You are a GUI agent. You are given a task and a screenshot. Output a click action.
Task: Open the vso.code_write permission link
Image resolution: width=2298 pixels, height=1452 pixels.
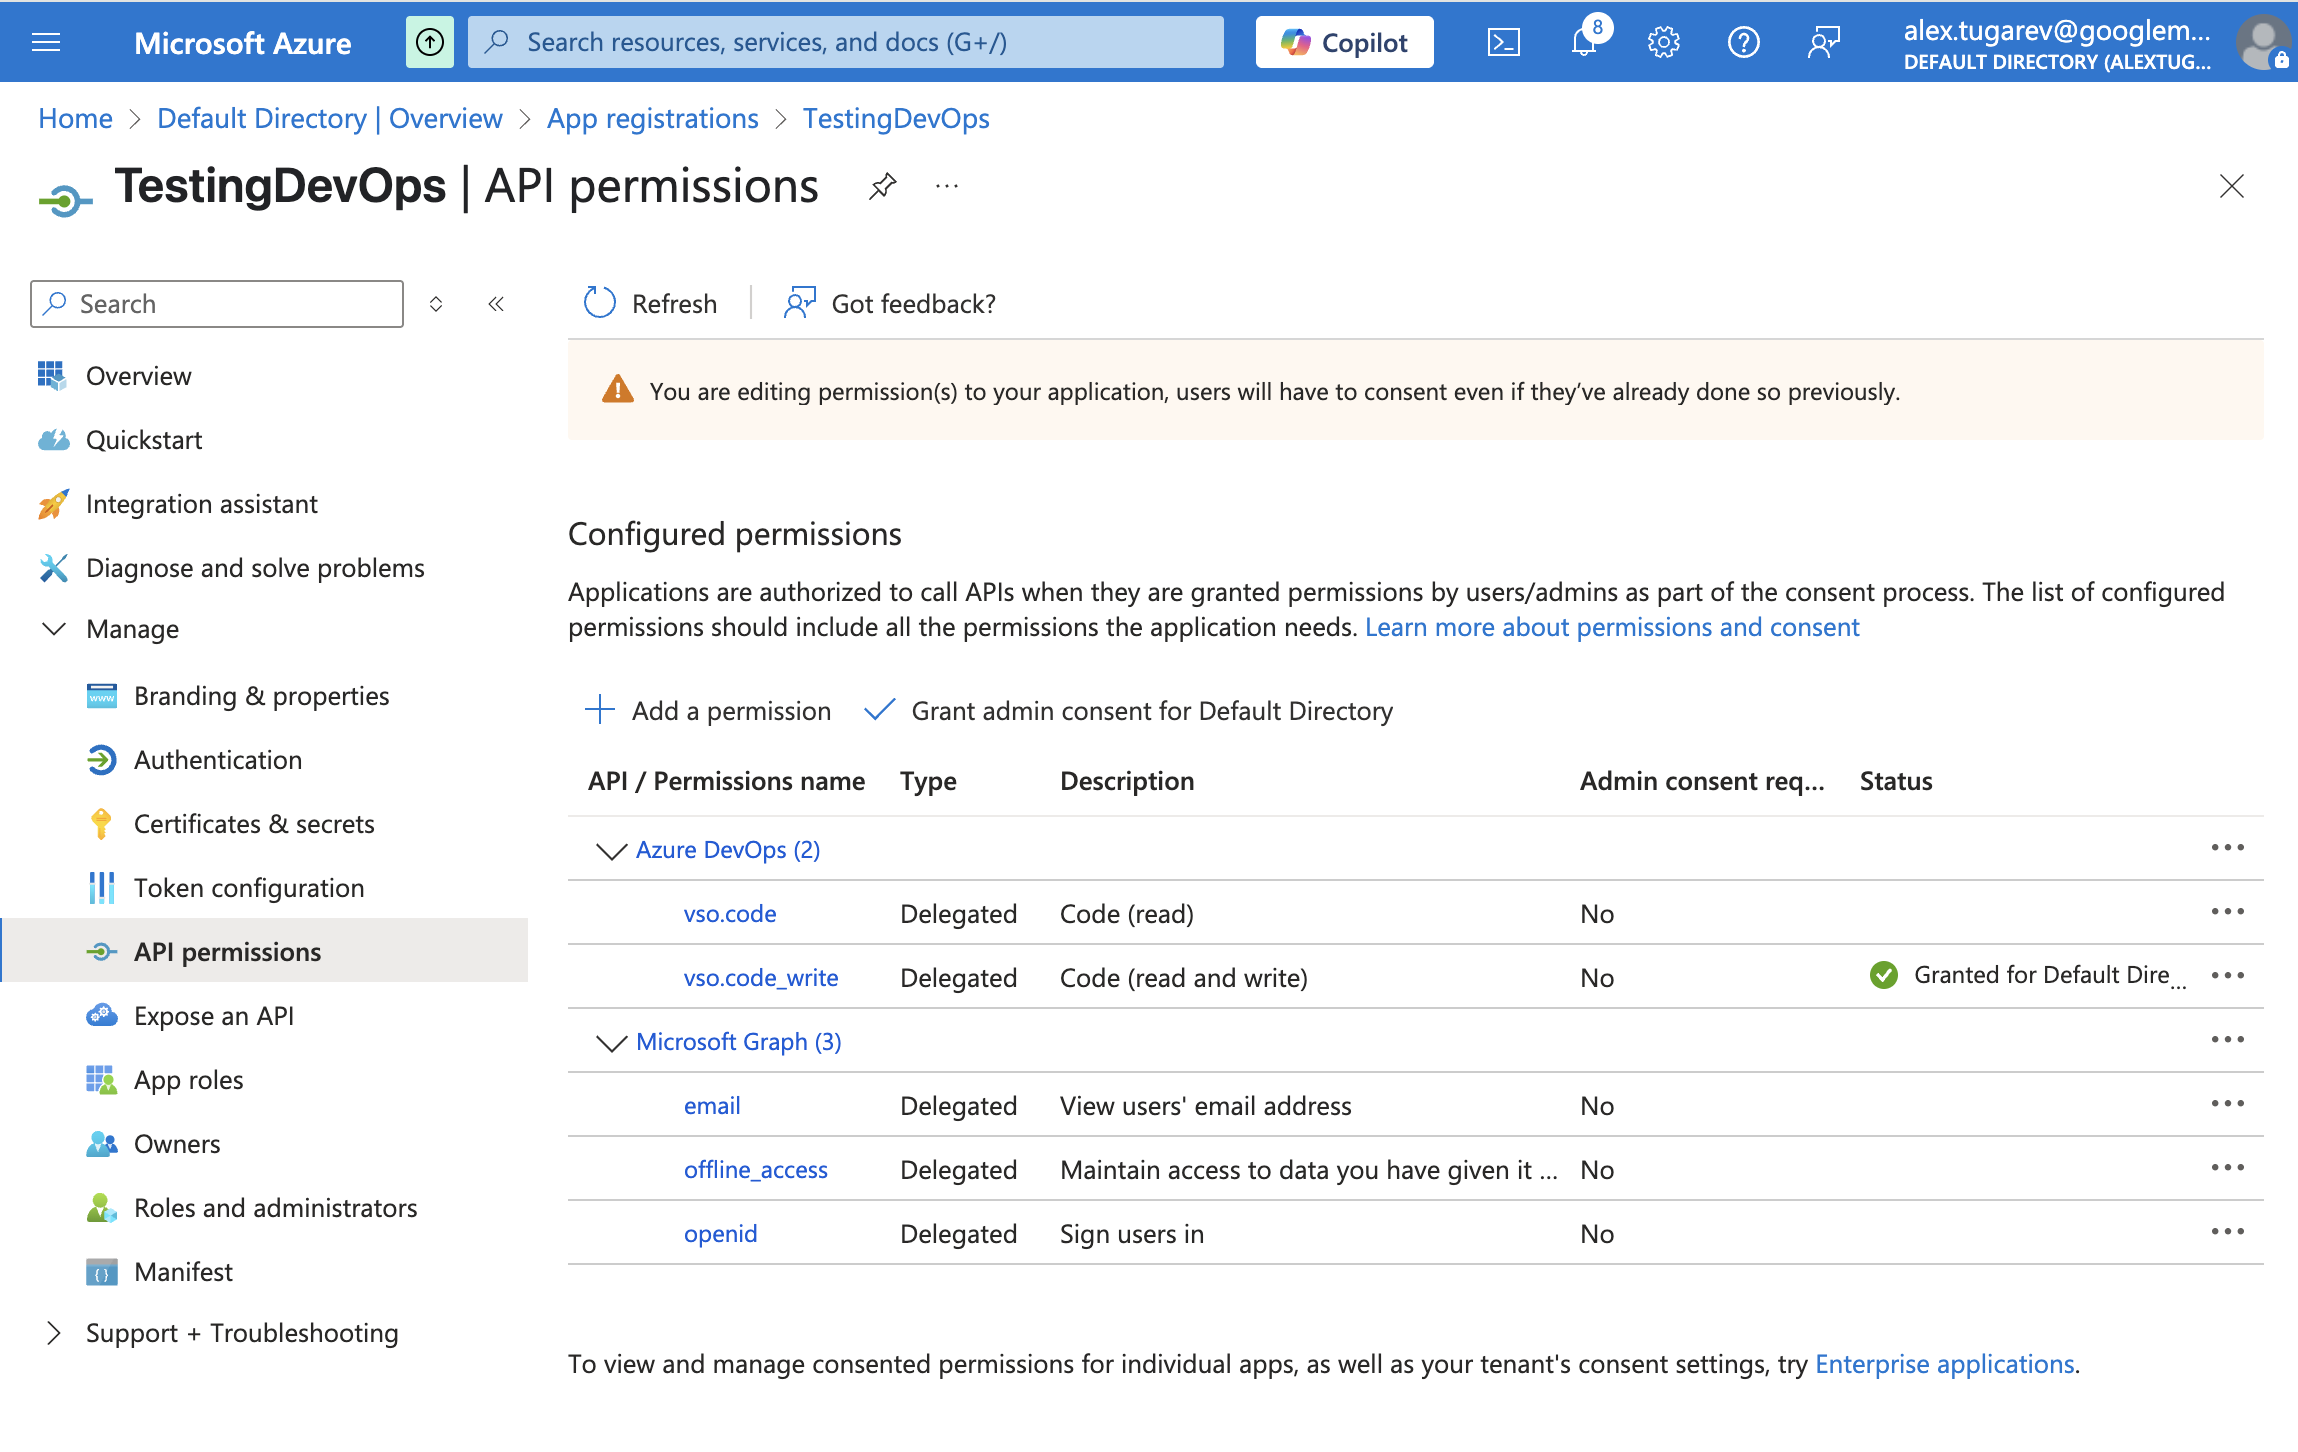pos(761,978)
